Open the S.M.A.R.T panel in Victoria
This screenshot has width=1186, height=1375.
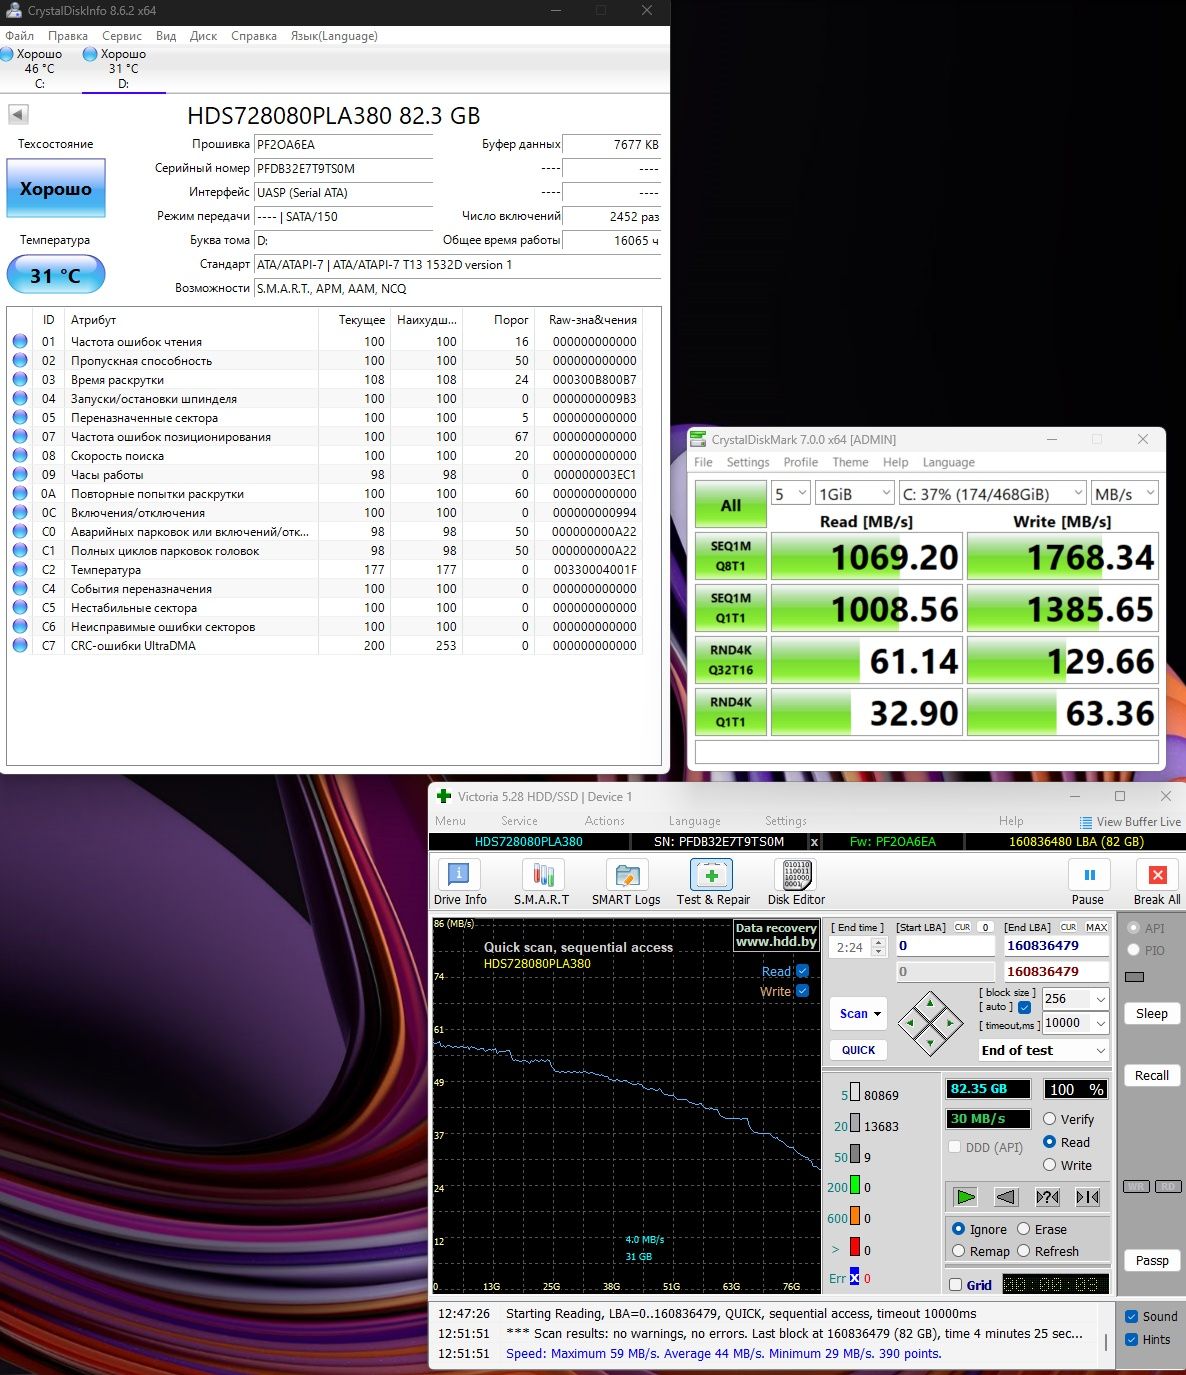(542, 883)
